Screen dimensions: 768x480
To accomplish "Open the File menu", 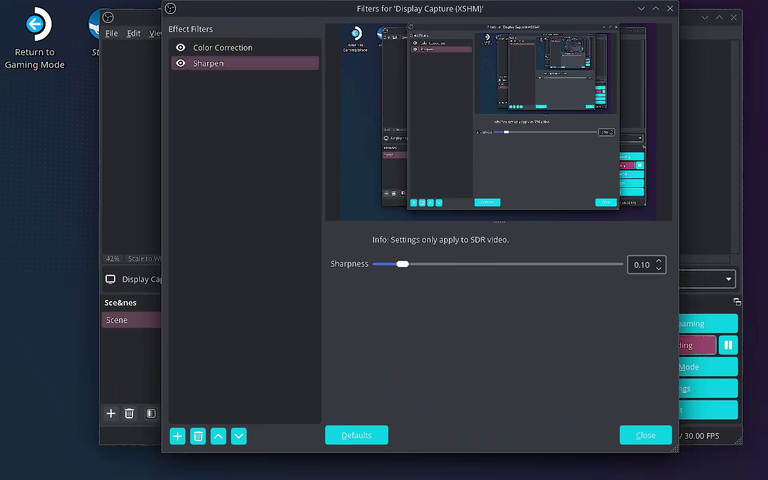I will (112, 33).
